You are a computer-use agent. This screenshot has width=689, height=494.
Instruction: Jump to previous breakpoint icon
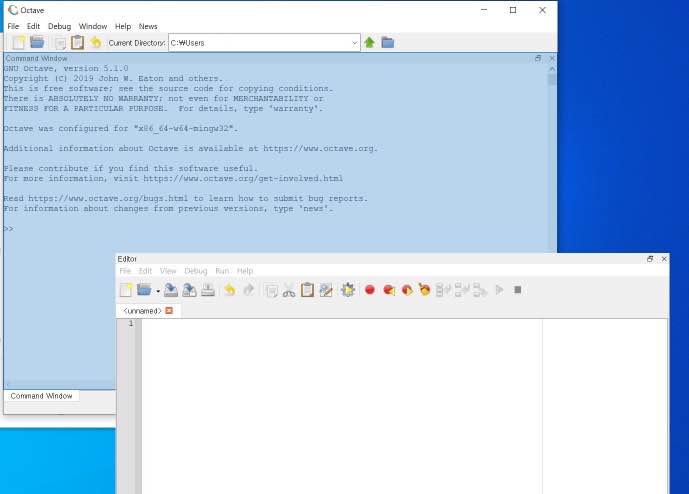click(x=388, y=290)
